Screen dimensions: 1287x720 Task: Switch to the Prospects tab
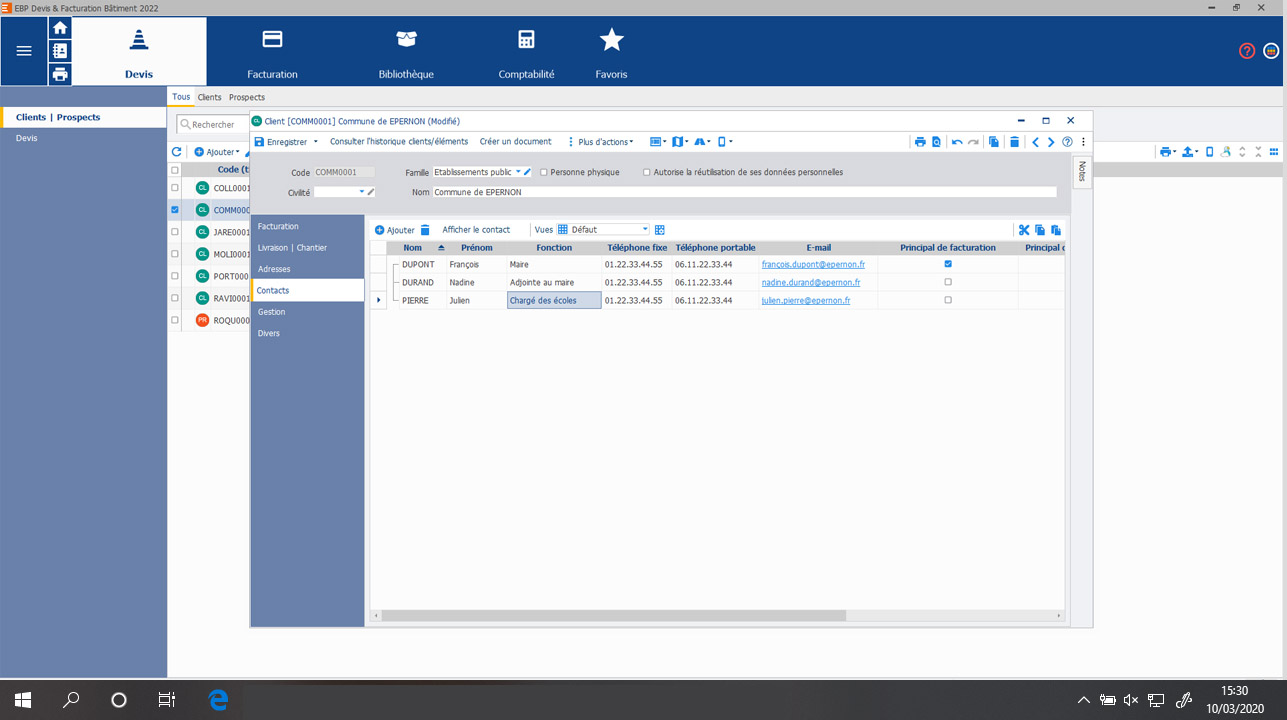(x=247, y=97)
